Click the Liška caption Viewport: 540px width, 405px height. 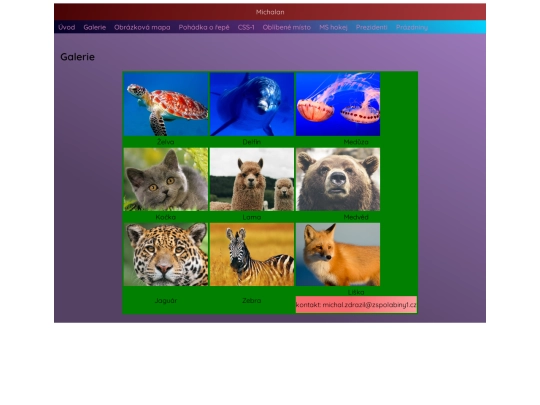click(356, 292)
